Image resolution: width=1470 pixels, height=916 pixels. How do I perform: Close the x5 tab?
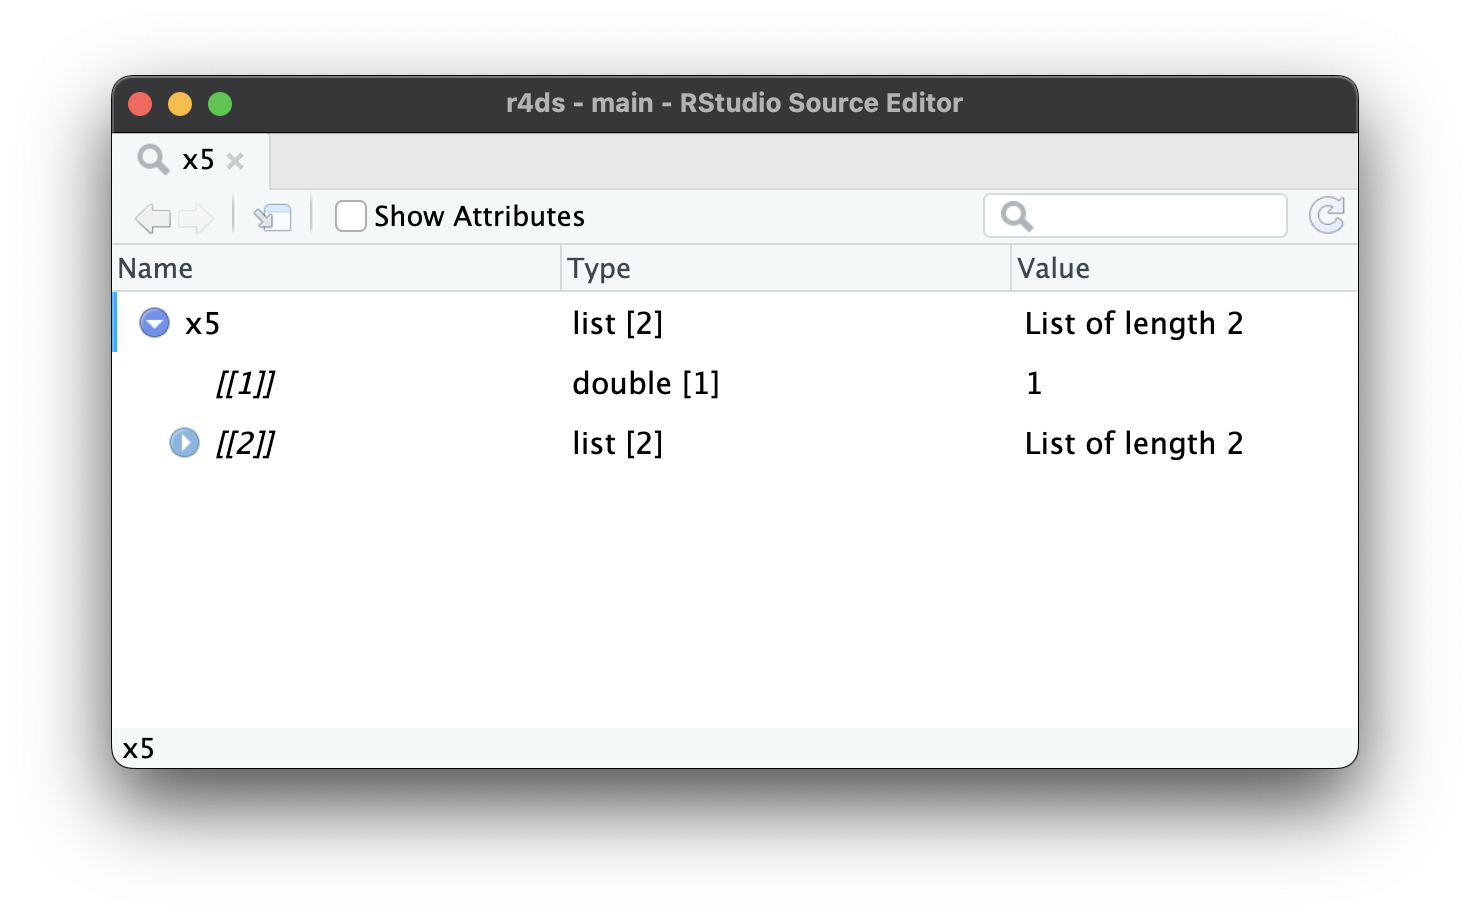pyautogui.click(x=236, y=160)
